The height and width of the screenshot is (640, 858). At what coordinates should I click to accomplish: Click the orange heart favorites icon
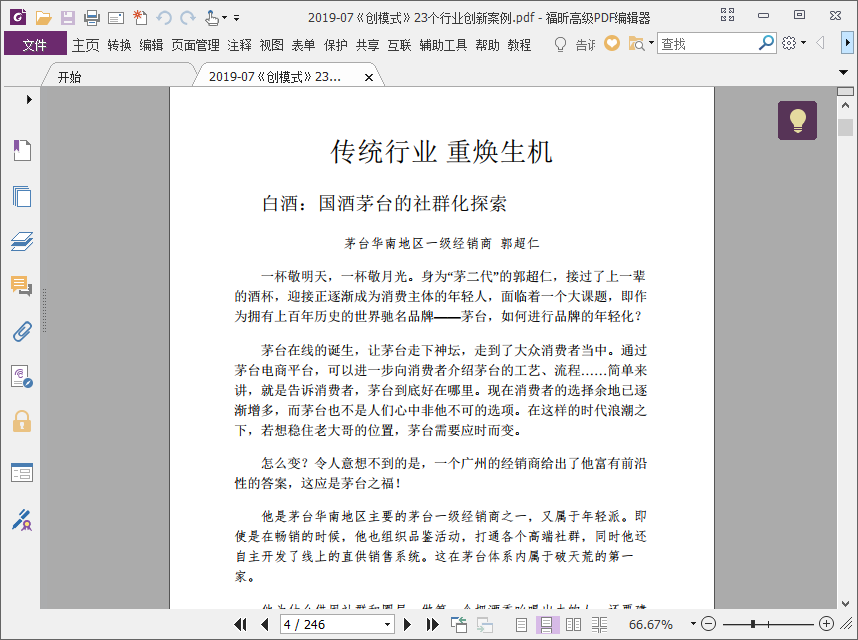[612, 43]
